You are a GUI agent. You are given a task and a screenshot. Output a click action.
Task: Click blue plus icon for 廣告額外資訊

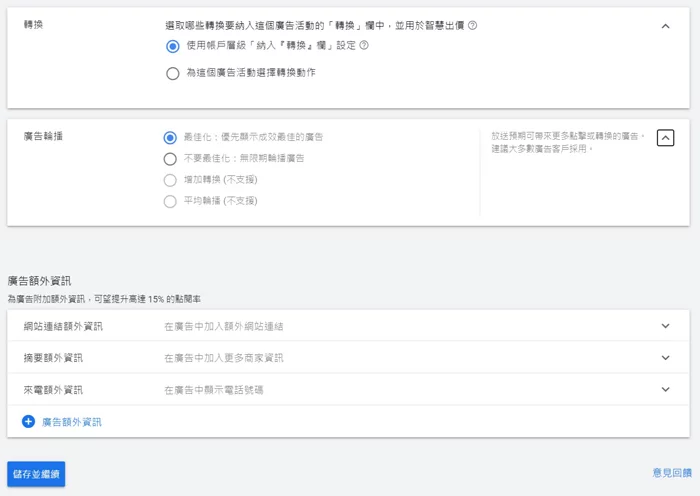click(29, 421)
